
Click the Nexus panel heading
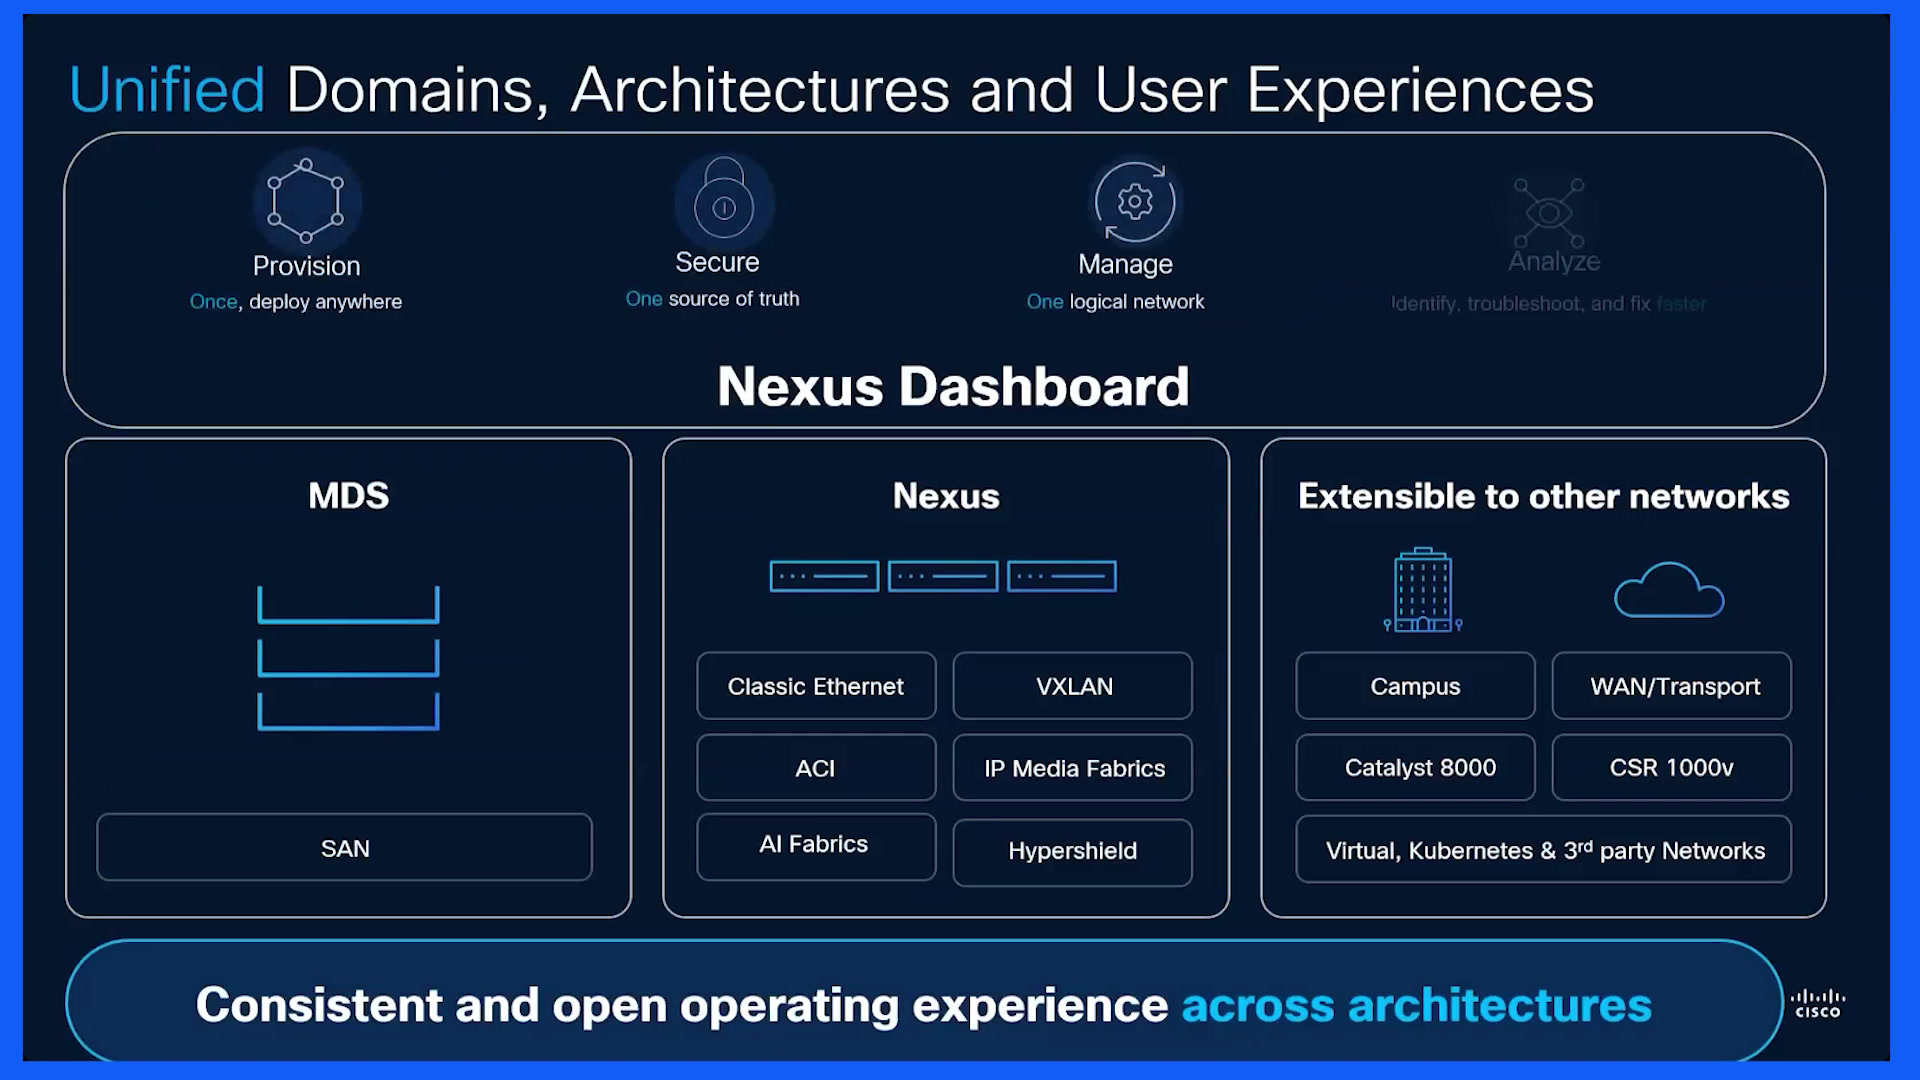click(x=946, y=496)
